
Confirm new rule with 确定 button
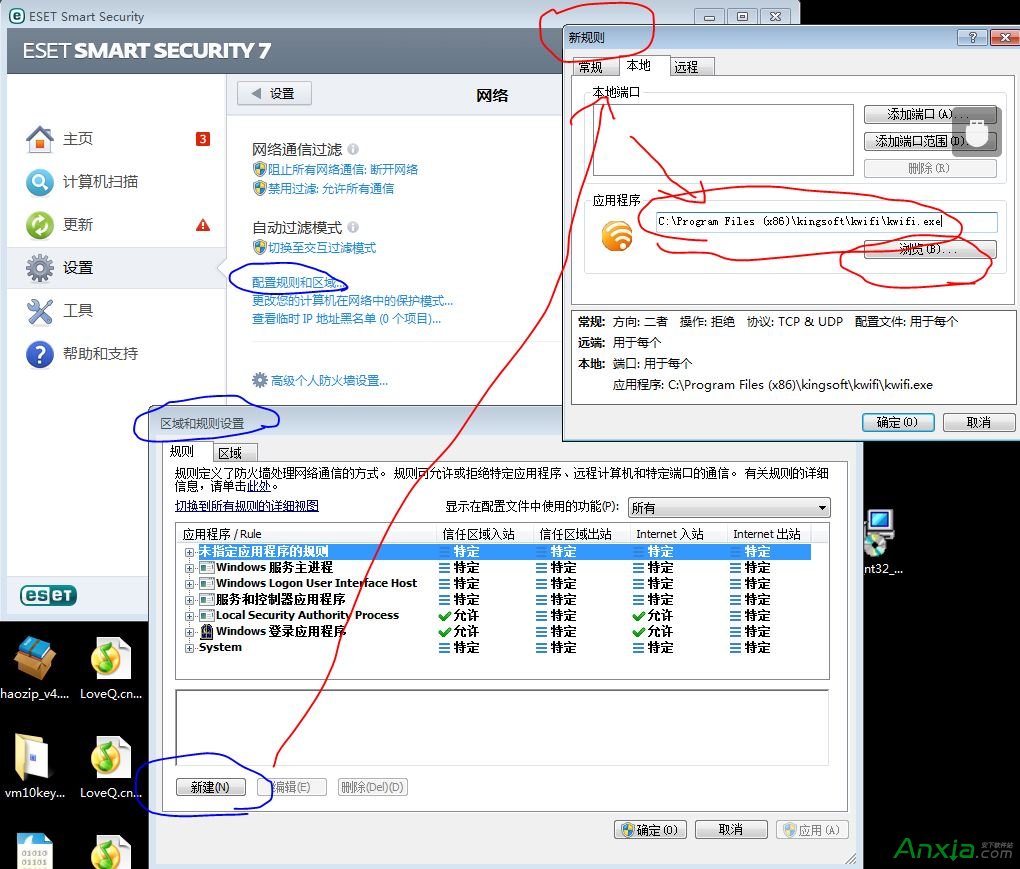(x=898, y=422)
